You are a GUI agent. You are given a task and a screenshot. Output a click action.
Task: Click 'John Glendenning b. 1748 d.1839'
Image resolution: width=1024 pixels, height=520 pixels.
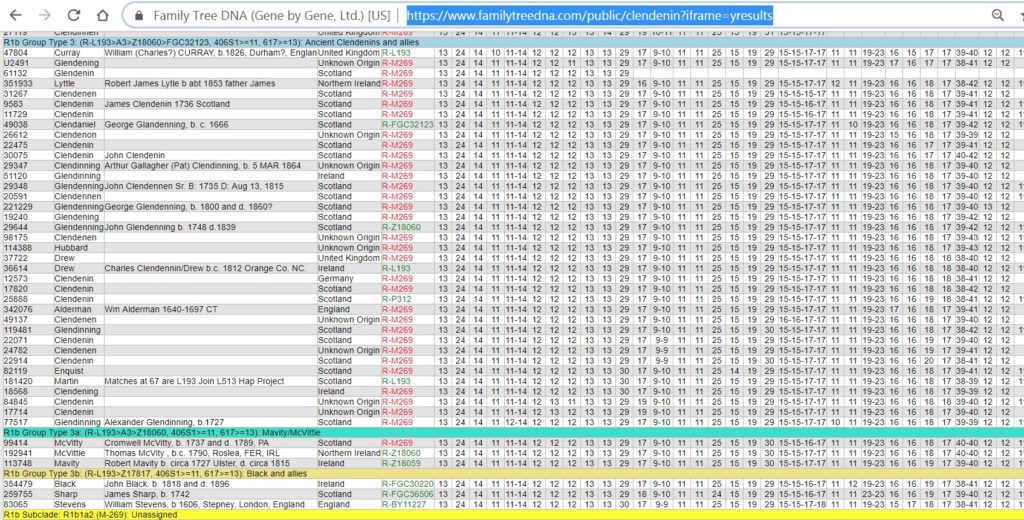point(170,227)
